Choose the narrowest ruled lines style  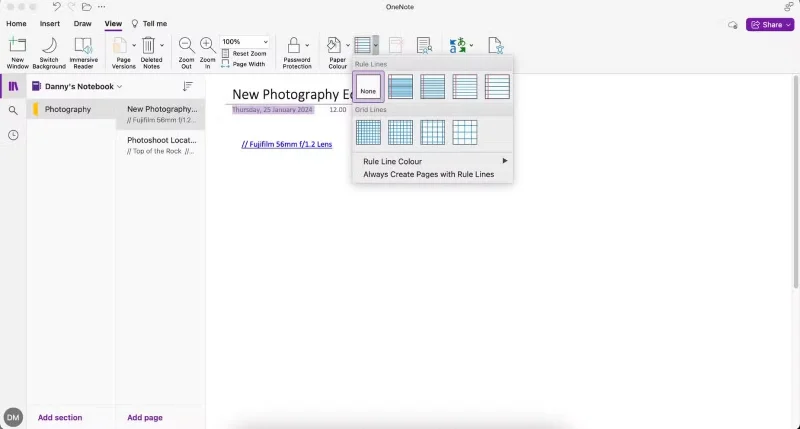point(401,87)
